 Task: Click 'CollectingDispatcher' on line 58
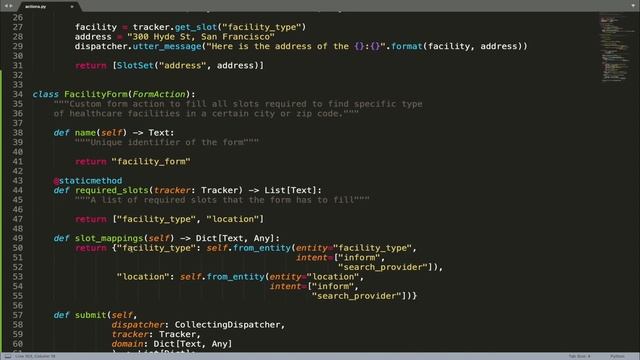click(x=227, y=324)
